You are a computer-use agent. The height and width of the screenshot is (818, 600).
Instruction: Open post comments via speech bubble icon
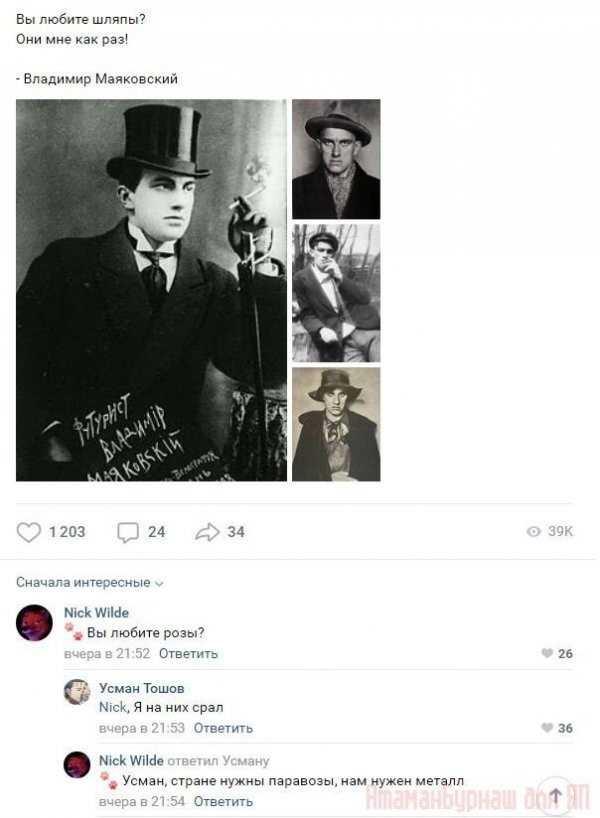pos(128,532)
